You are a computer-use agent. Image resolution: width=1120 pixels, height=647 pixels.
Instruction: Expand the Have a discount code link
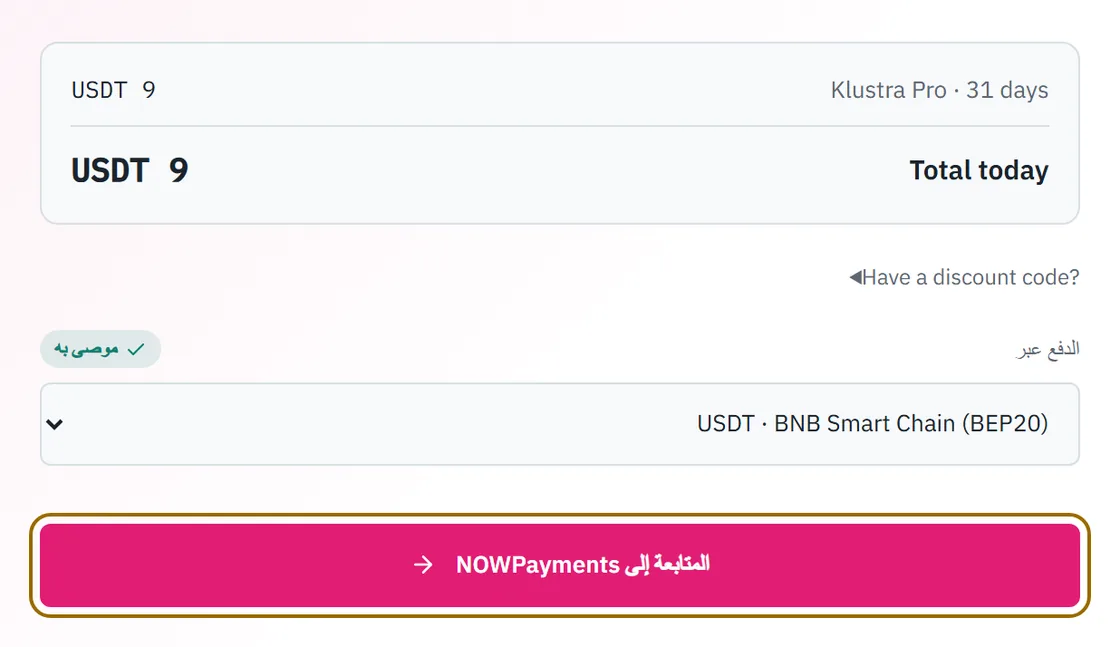click(x=964, y=277)
